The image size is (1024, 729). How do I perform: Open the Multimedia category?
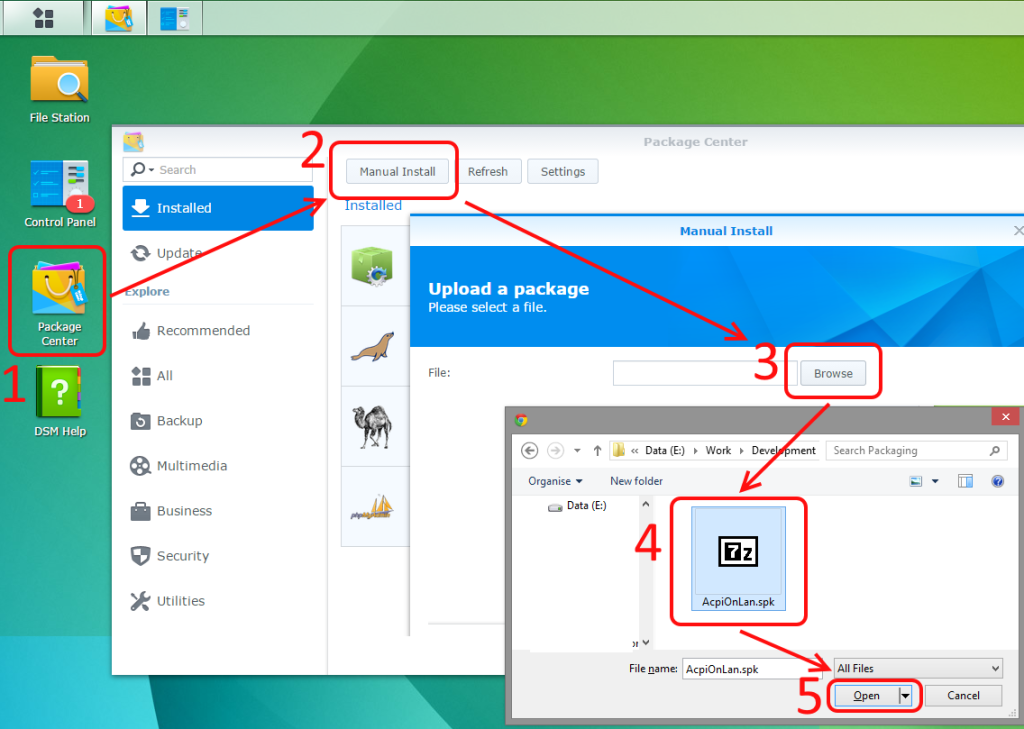click(217, 466)
